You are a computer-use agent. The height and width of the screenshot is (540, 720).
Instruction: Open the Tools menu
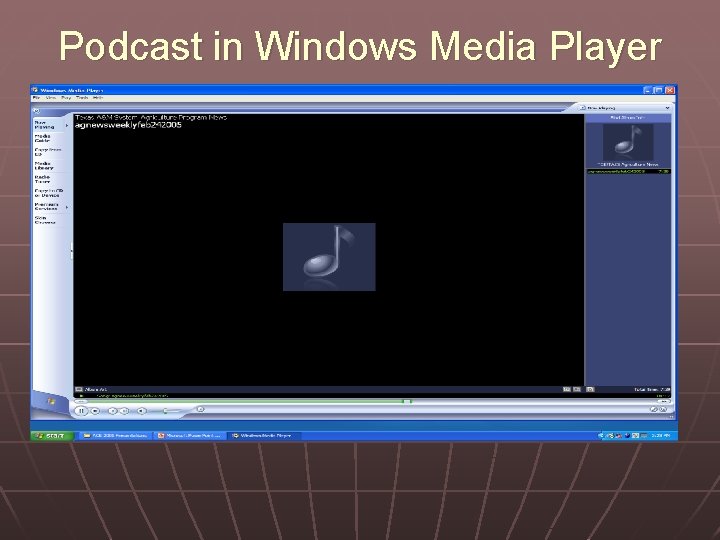82,98
